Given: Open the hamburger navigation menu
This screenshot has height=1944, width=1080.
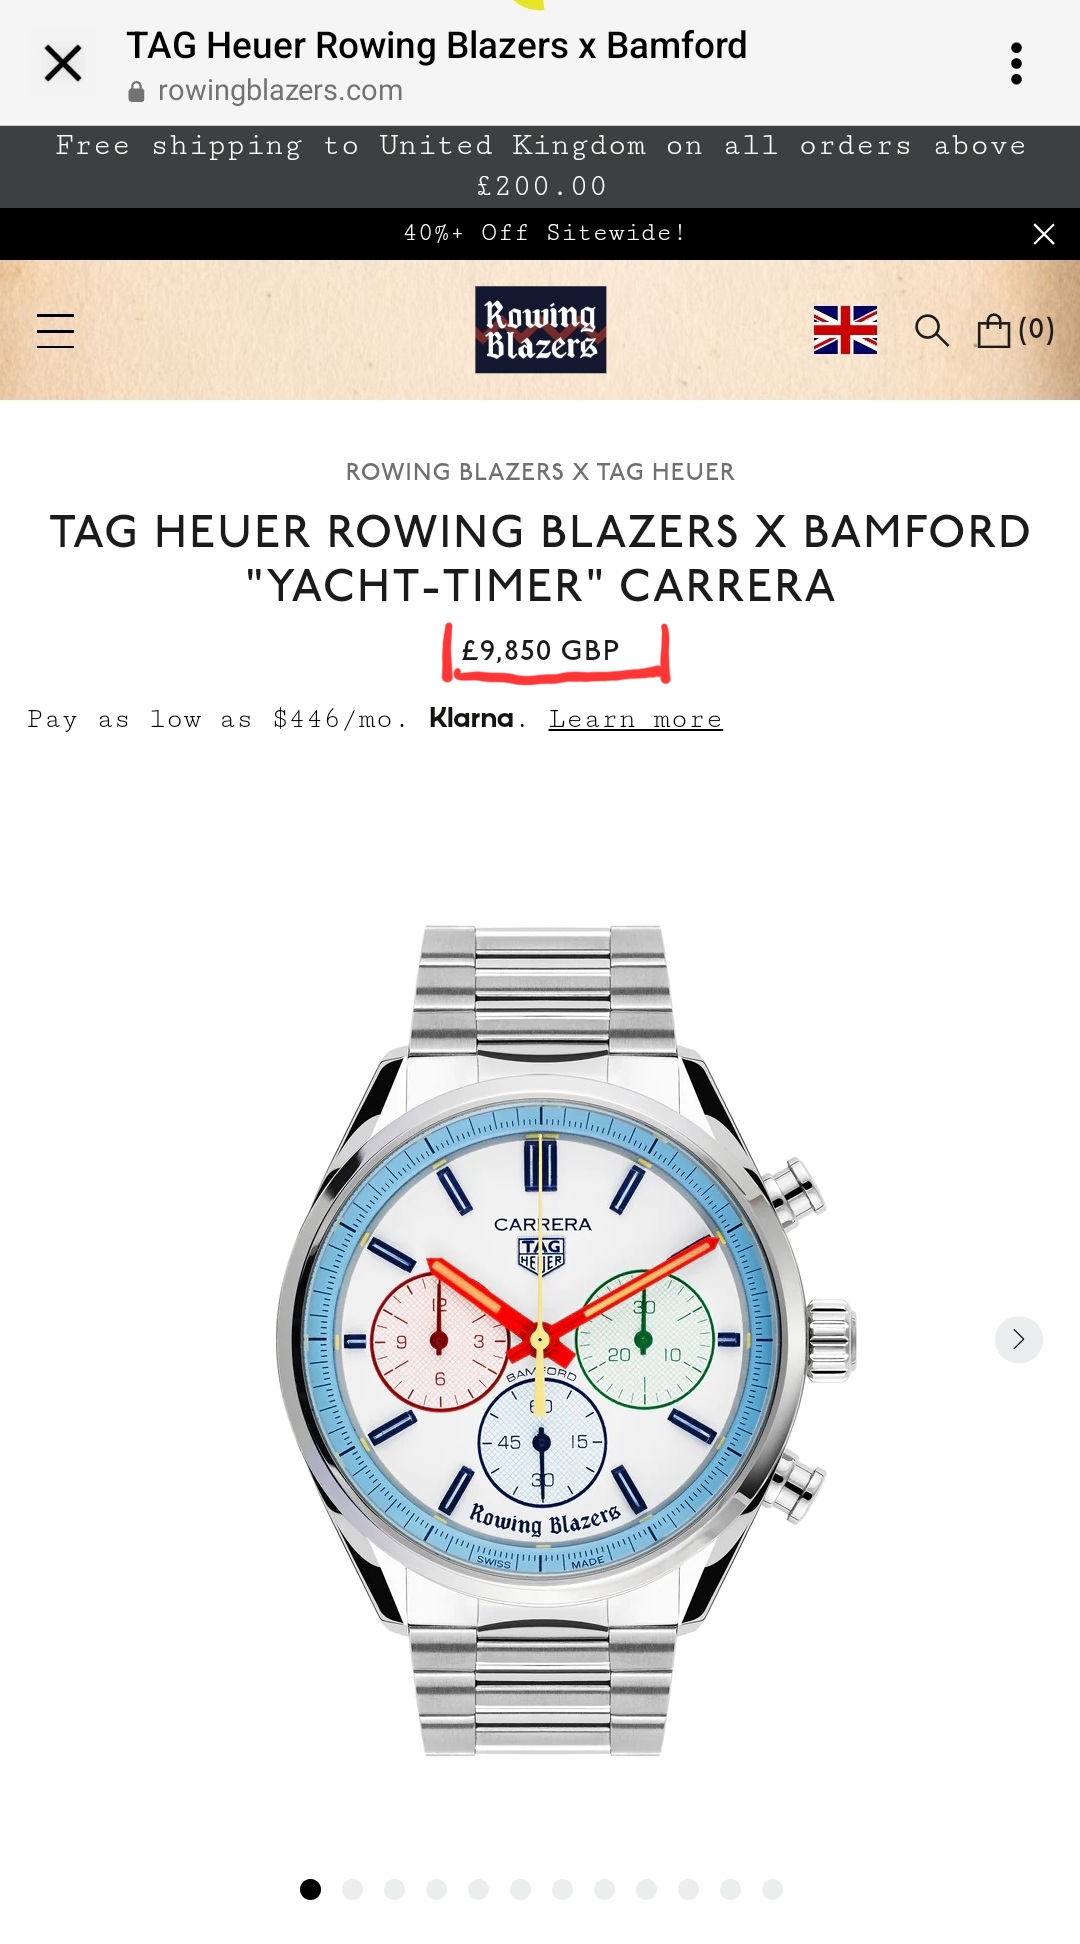Looking at the screenshot, I should point(55,331).
